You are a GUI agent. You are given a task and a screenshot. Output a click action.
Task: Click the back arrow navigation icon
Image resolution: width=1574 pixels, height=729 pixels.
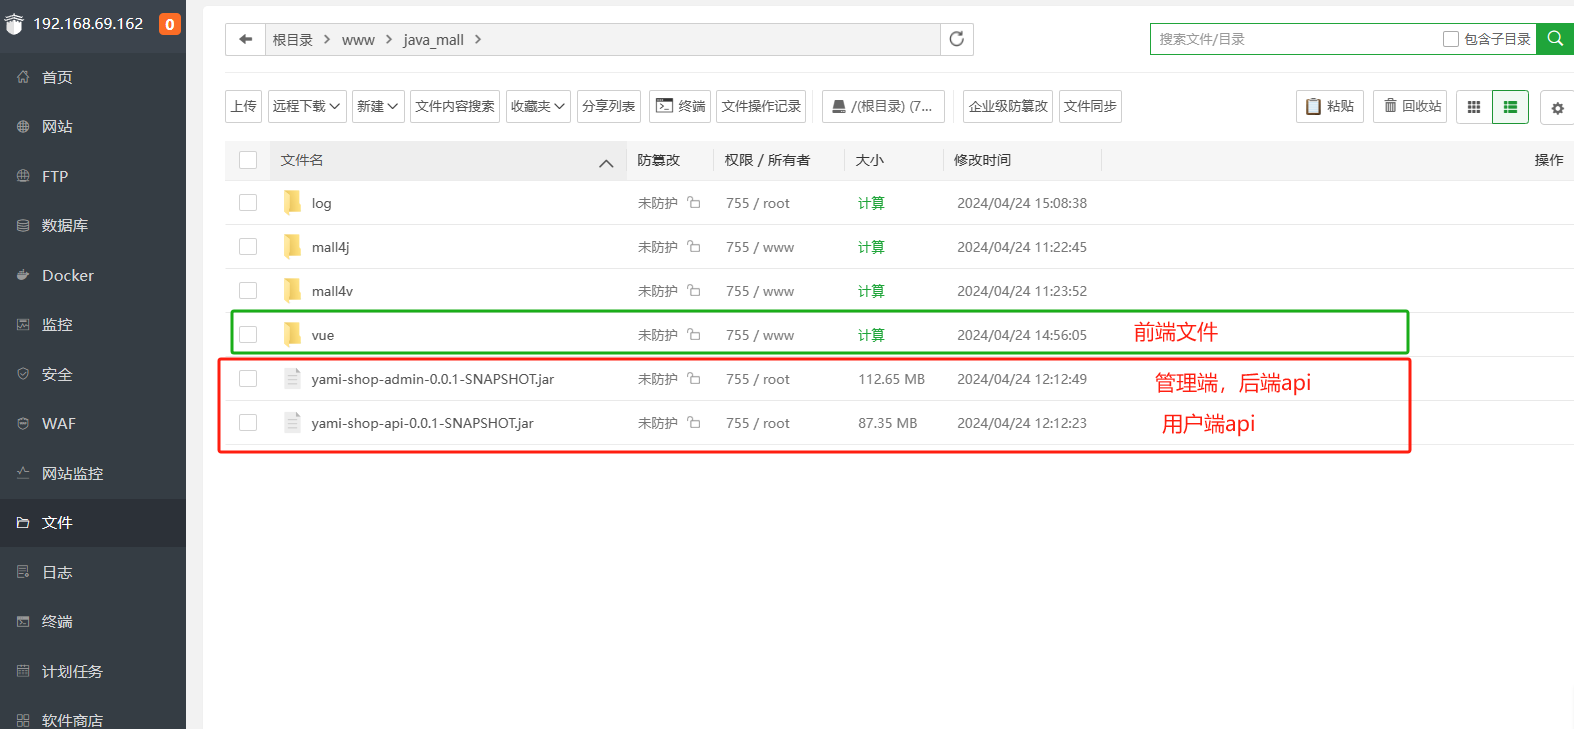click(245, 39)
